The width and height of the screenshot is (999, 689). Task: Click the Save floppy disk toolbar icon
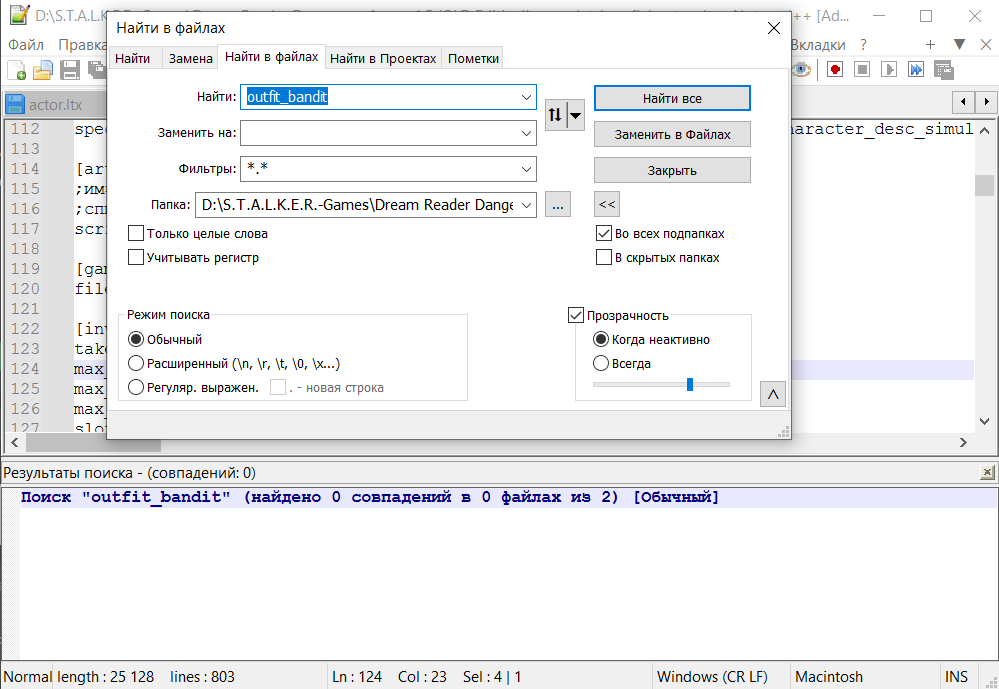(70, 70)
